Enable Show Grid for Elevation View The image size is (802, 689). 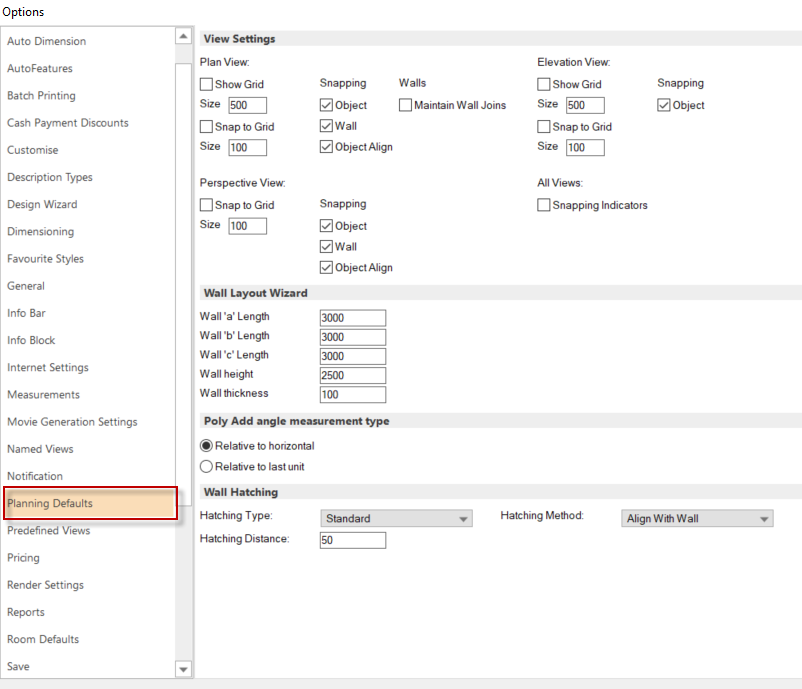(x=543, y=84)
